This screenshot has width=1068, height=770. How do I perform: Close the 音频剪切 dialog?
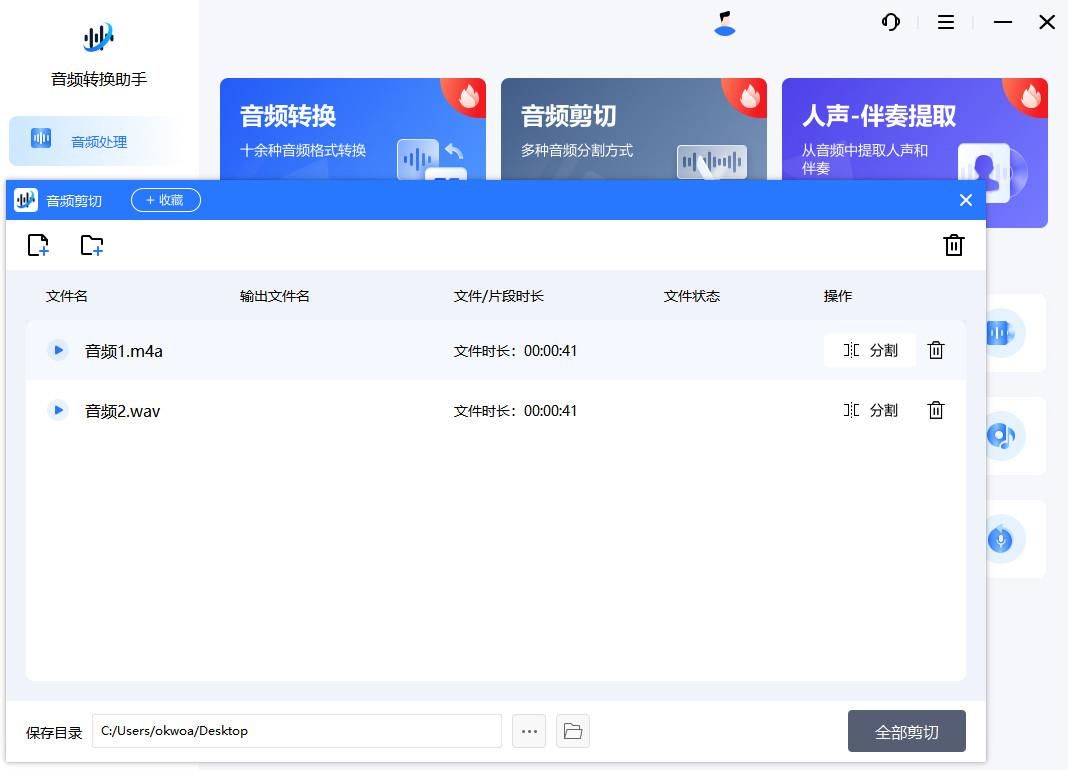[966, 200]
